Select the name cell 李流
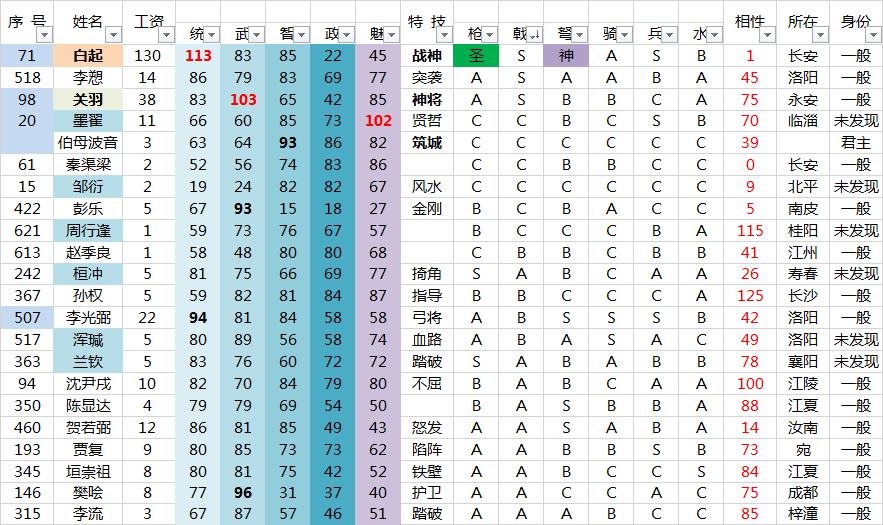This screenshot has width=883, height=525. [x=88, y=514]
